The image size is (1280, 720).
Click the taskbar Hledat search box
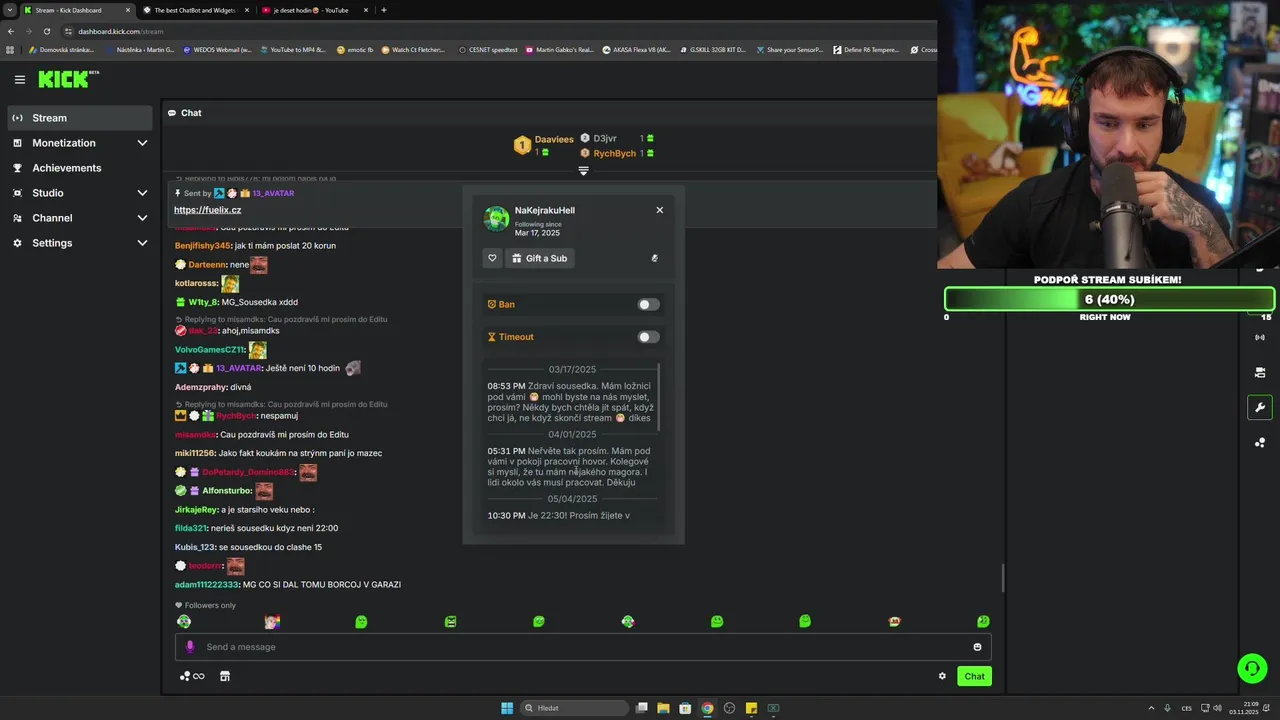(577, 708)
